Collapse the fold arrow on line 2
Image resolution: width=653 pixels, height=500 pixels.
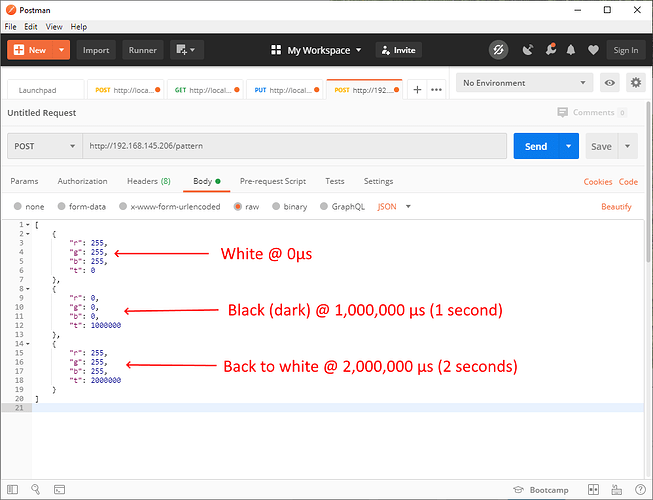point(28,234)
